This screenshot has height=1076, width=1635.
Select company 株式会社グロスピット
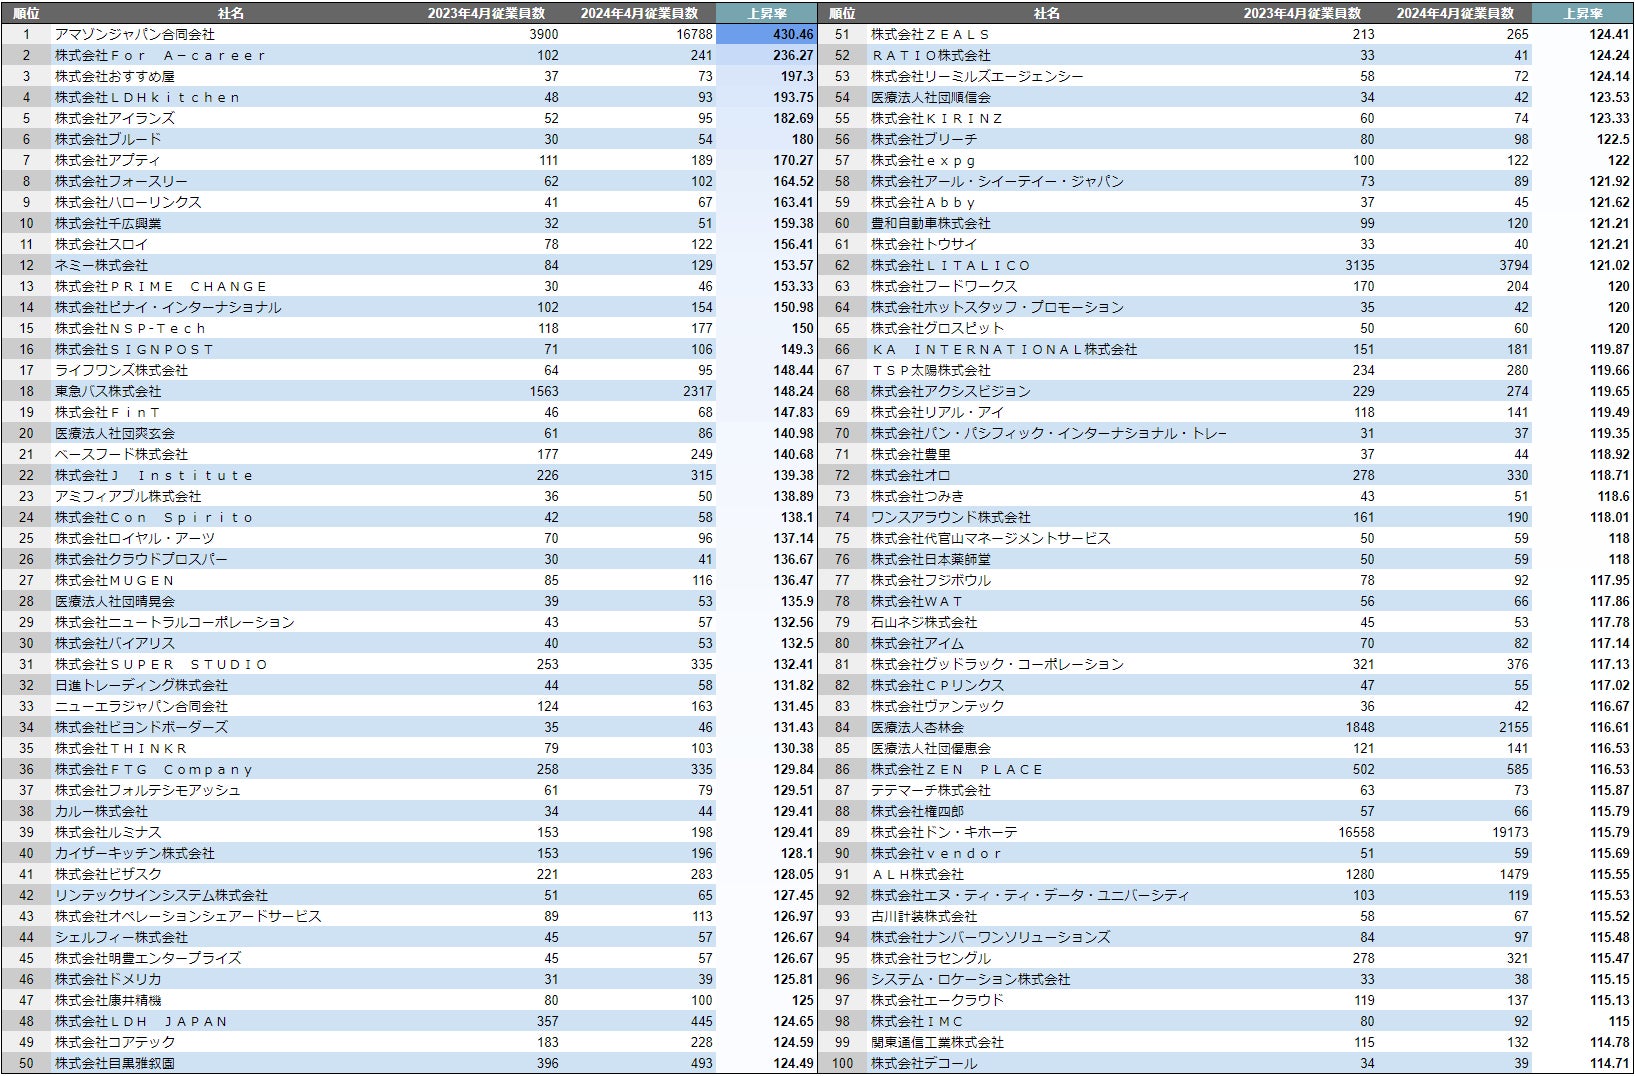937,328
